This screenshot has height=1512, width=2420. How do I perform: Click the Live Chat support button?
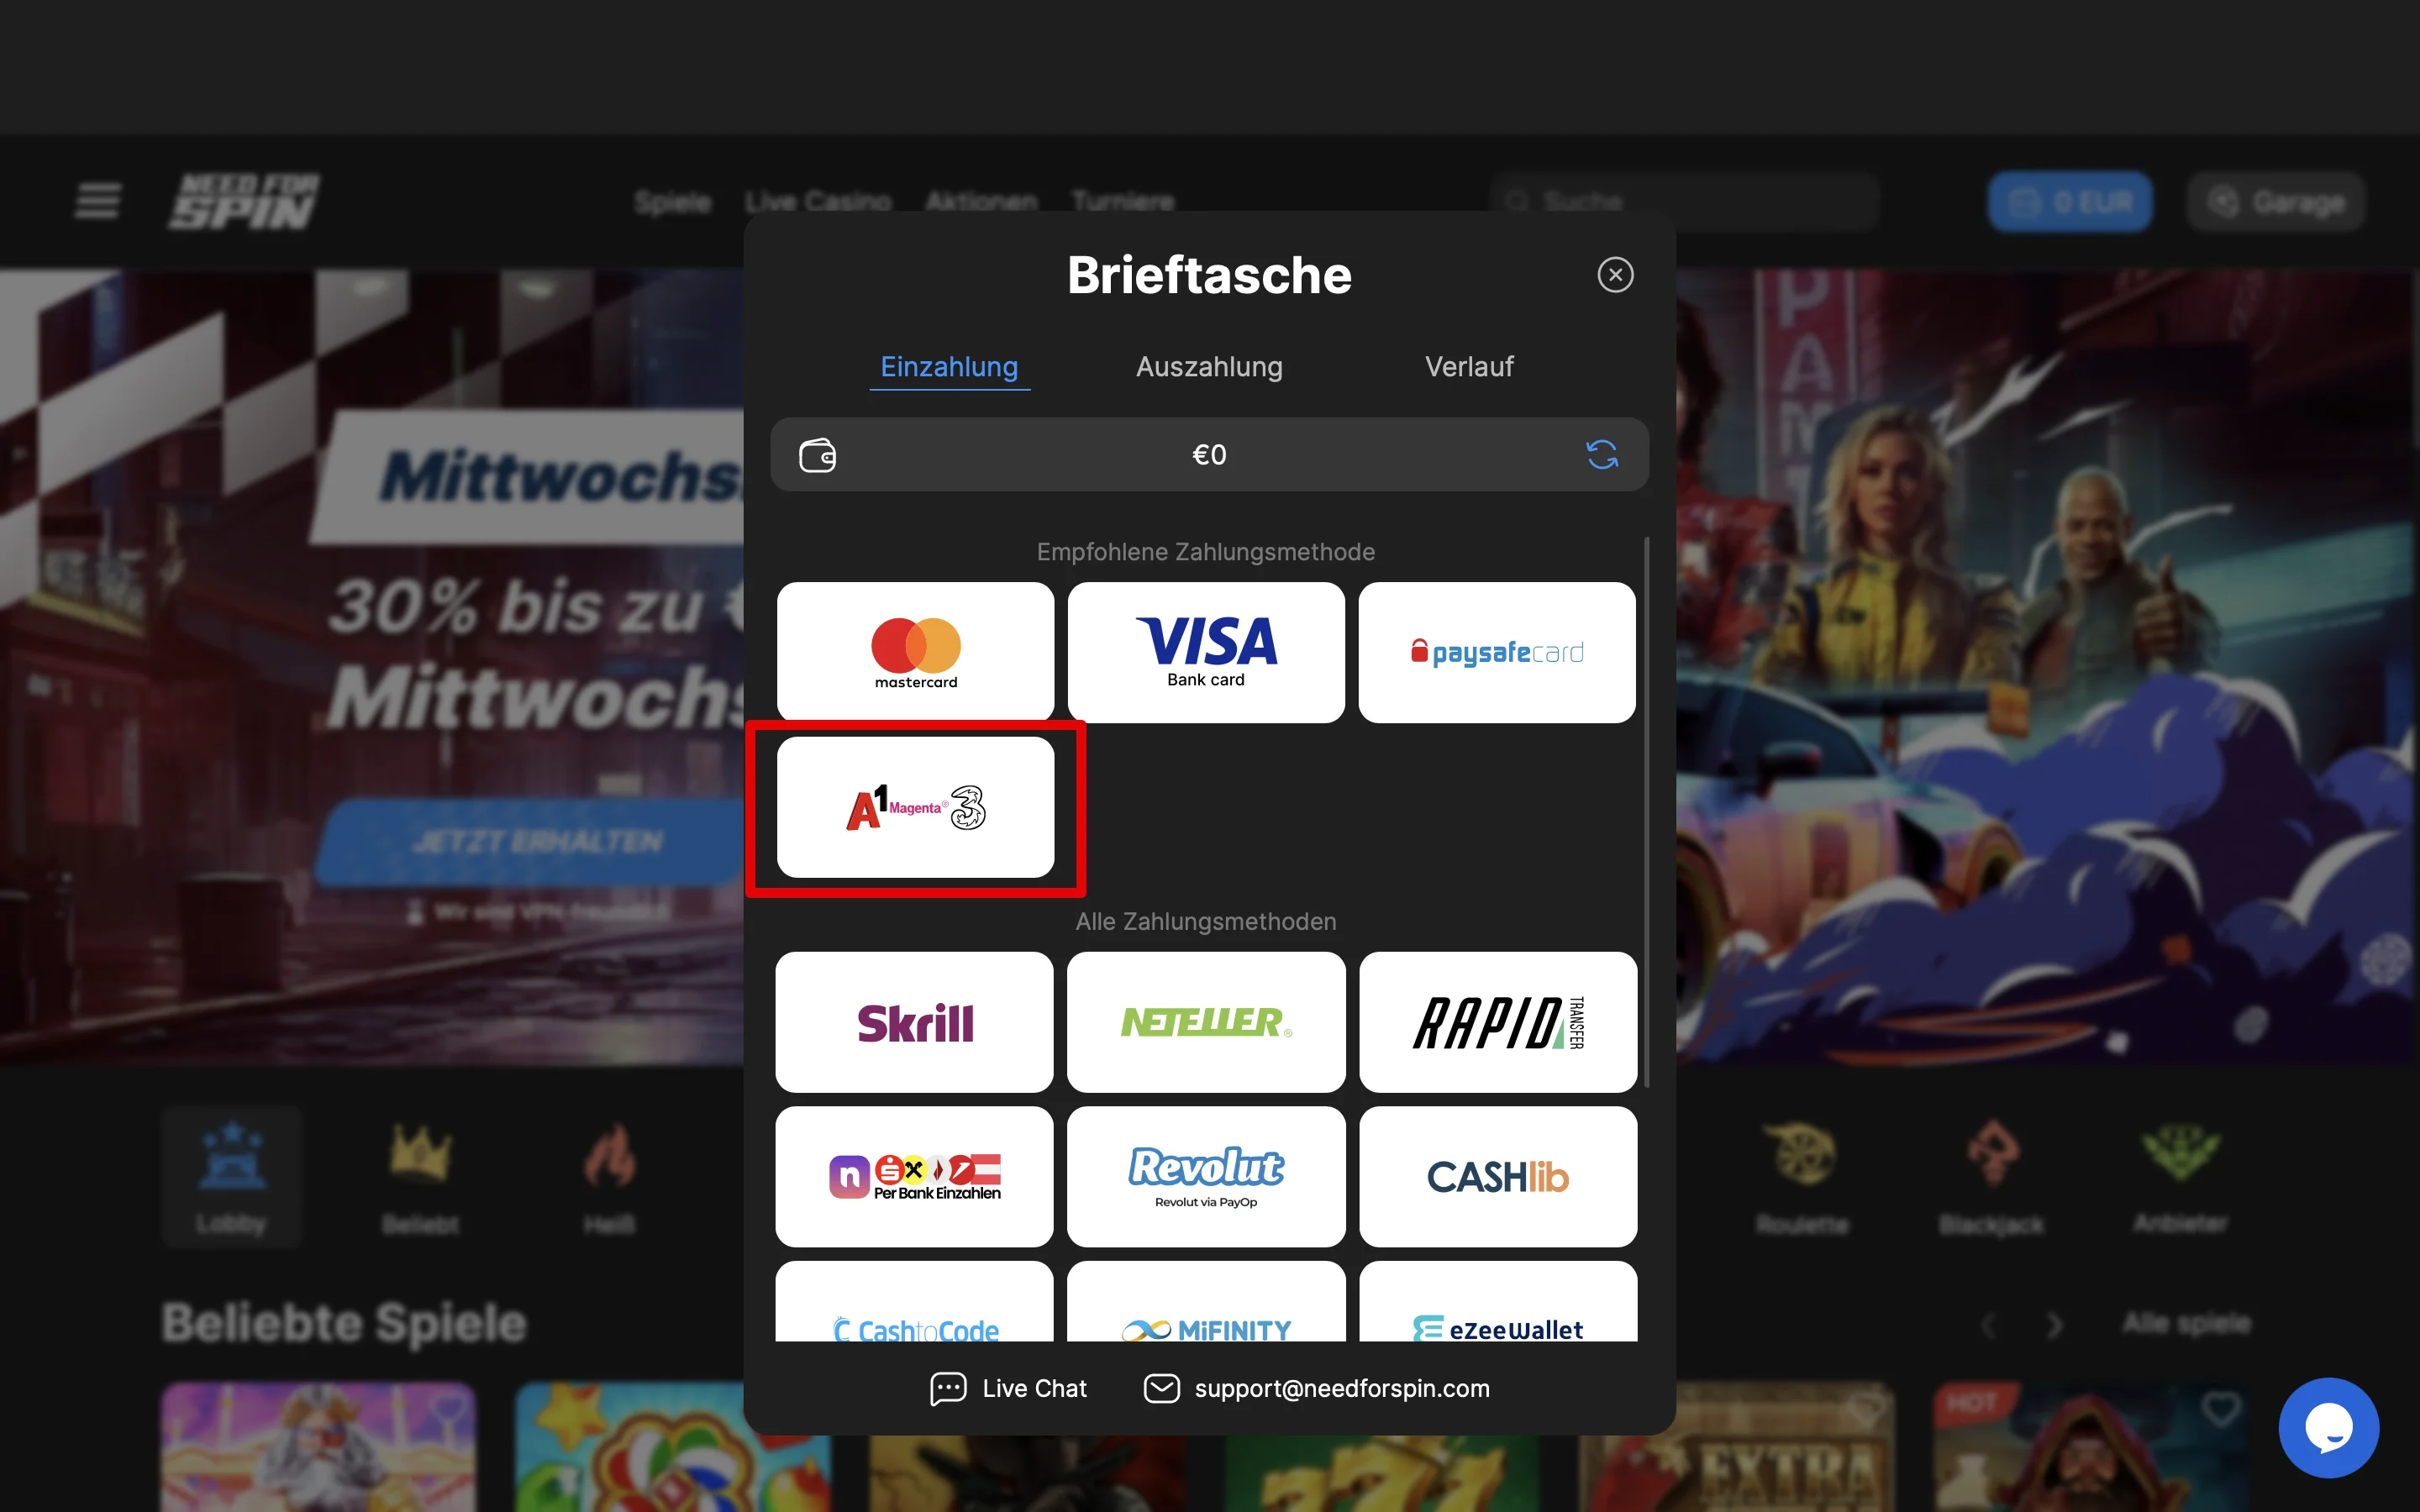point(1009,1389)
